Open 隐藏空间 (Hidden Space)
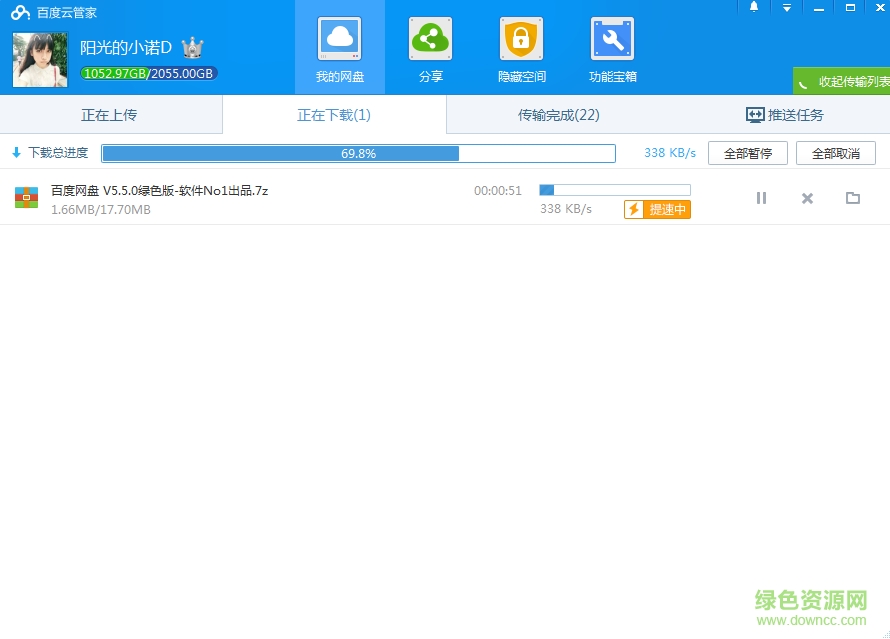Screen dimensions: 890x639 (520, 40)
